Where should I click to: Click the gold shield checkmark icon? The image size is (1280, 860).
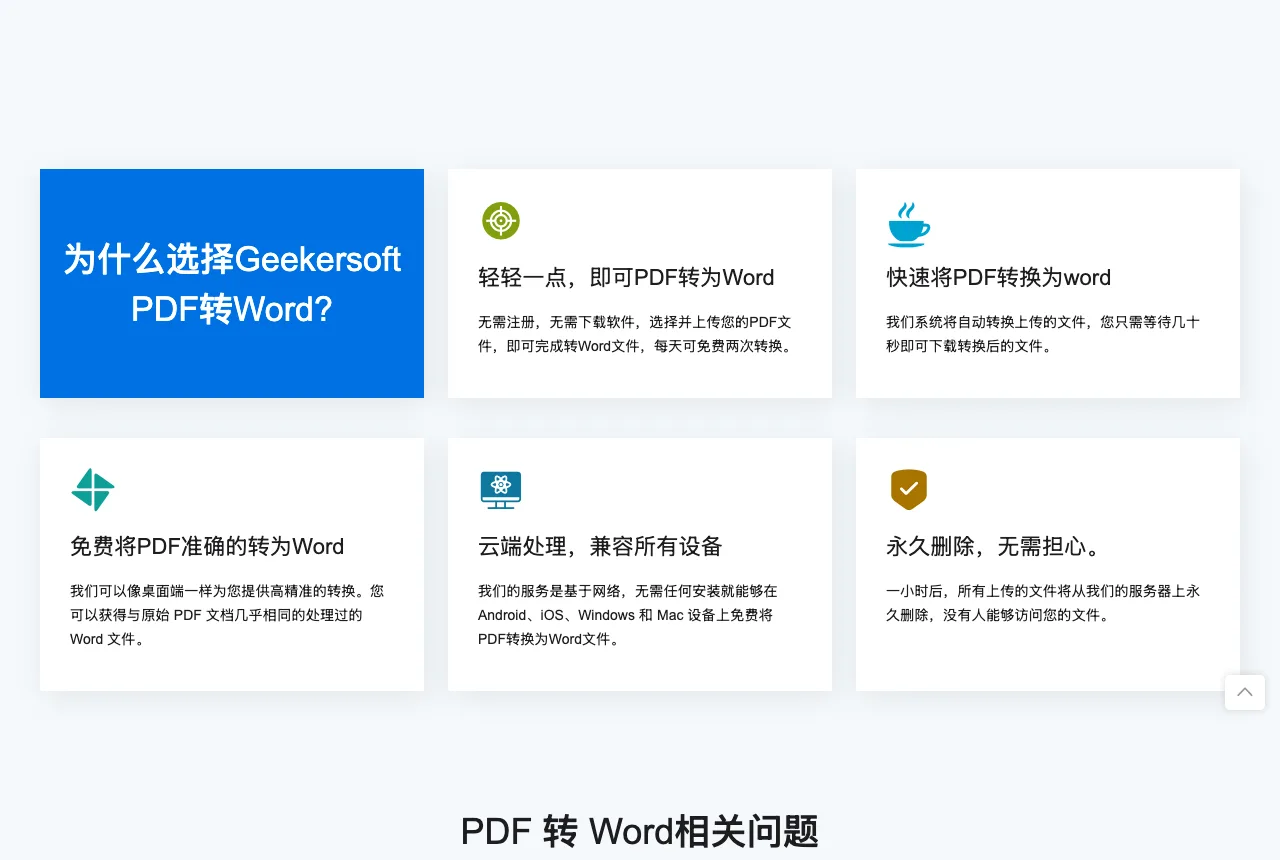tap(909, 490)
